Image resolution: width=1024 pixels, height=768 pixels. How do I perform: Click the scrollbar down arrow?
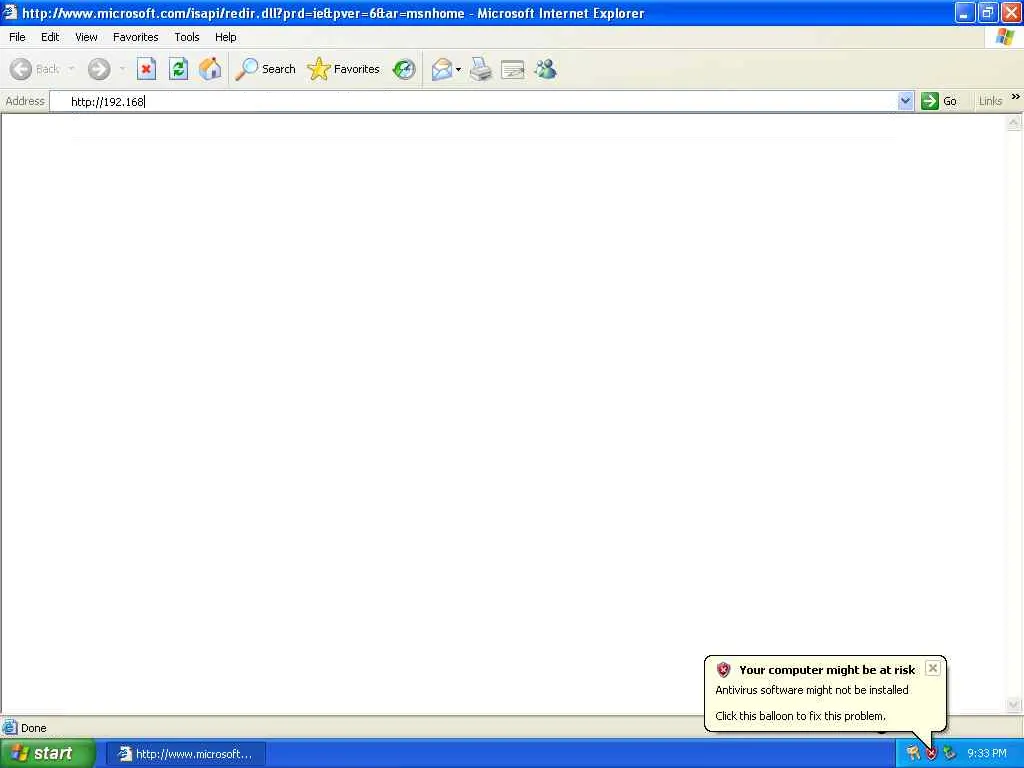pyautogui.click(x=1014, y=705)
